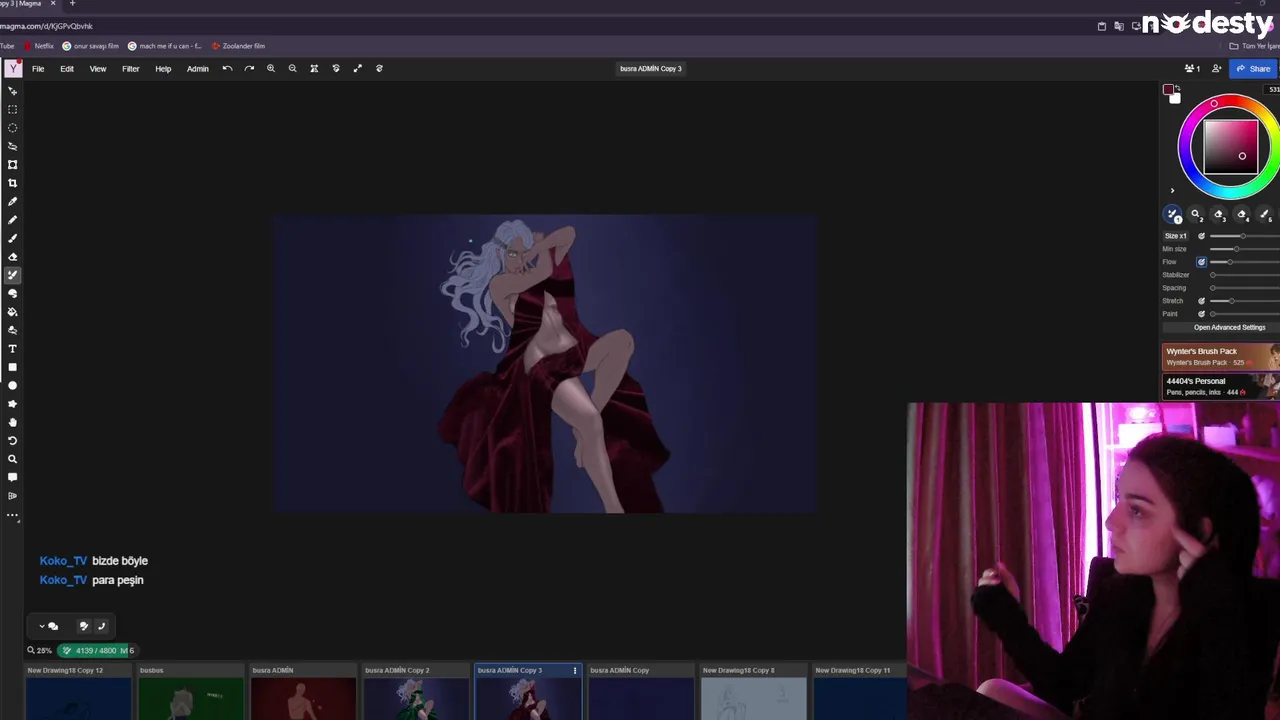Select the Text tool
This screenshot has height=720, width=1280.
[13, 349]
